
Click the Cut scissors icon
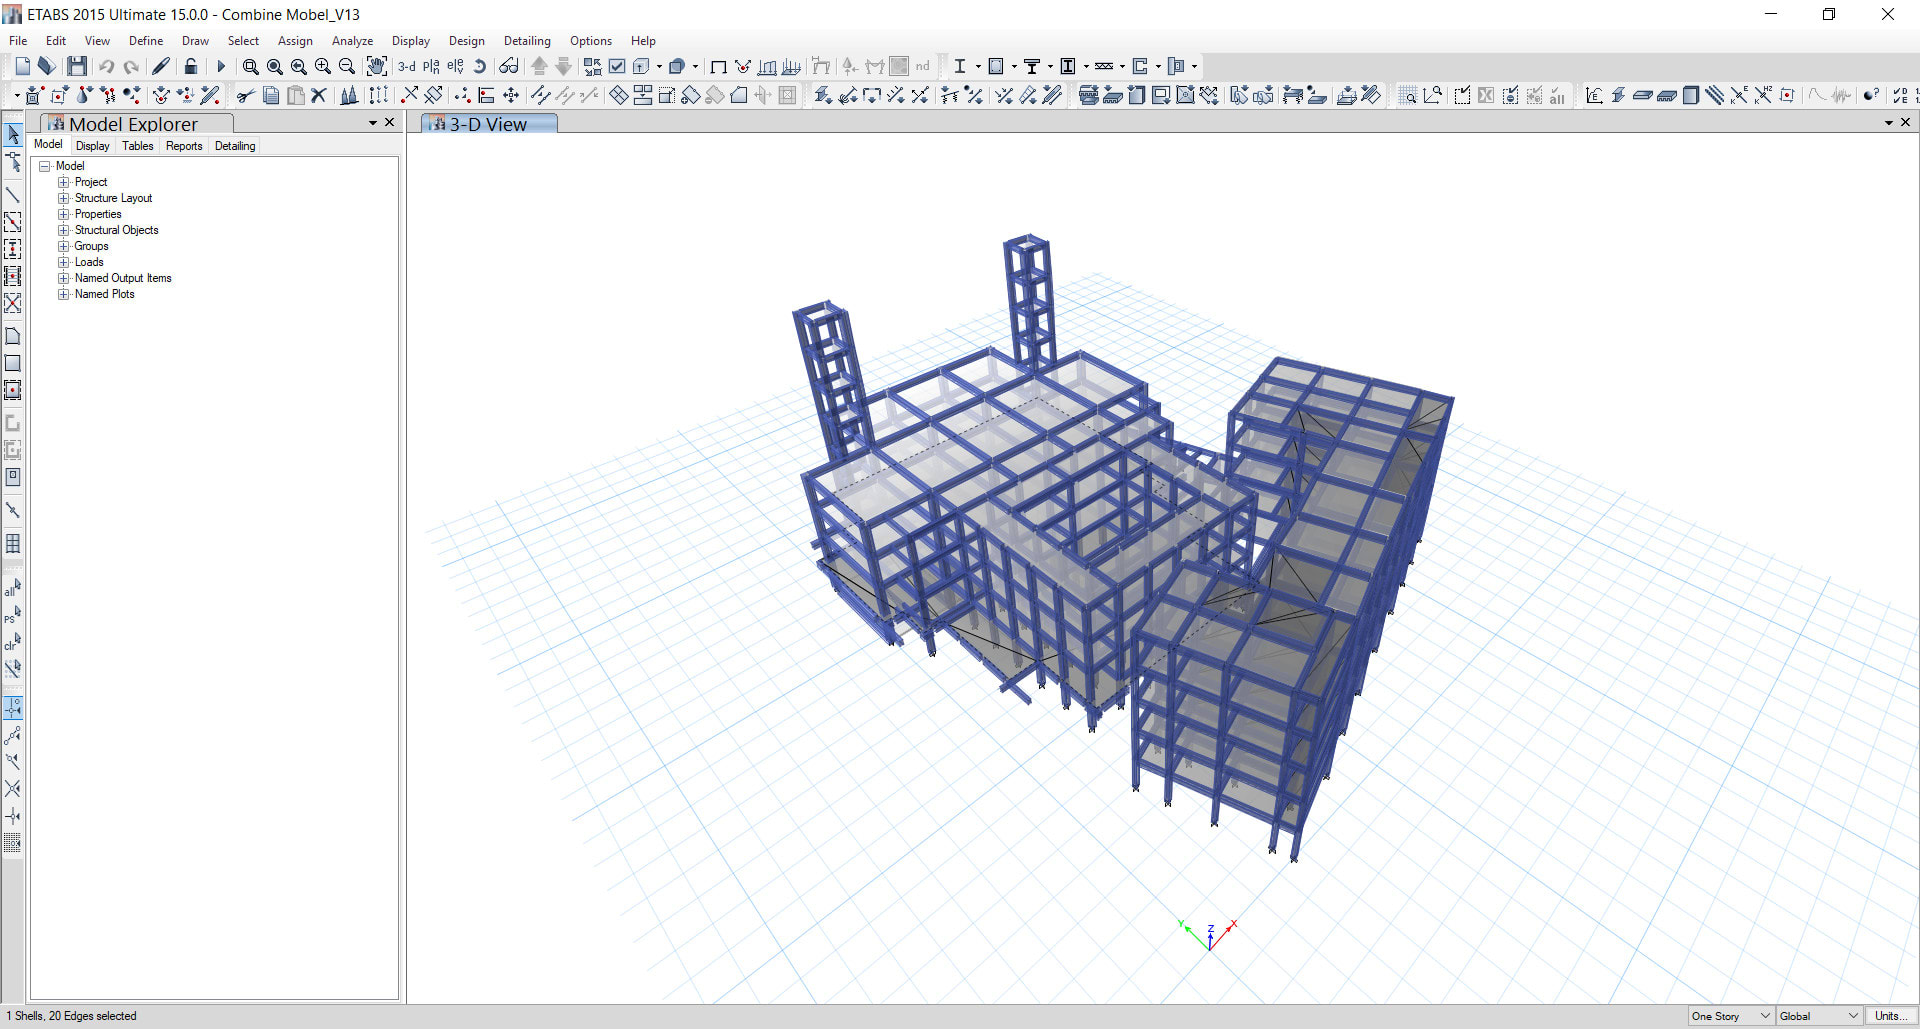(245, 95)
